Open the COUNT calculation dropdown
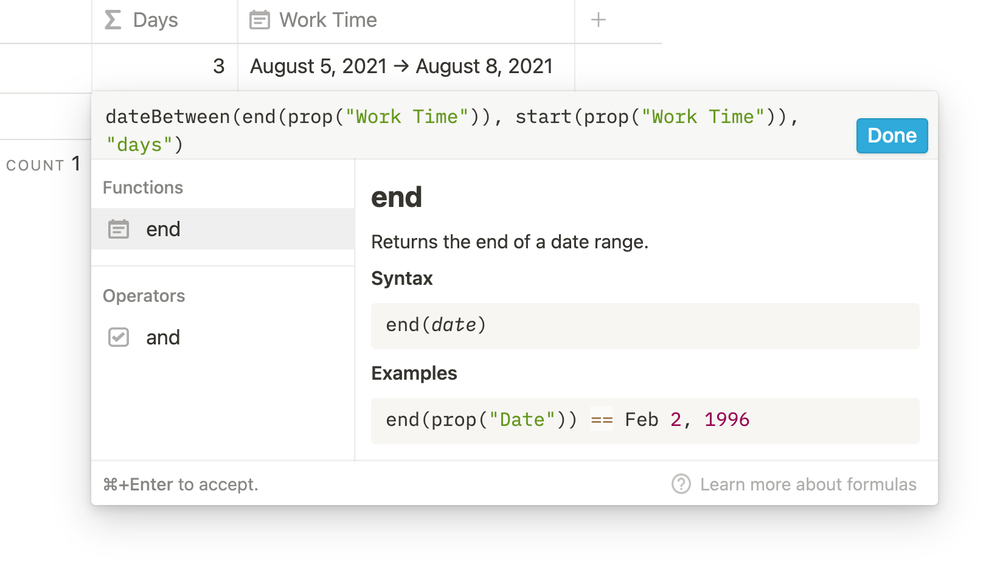1000x566 pixels. [x=43, y=165]
